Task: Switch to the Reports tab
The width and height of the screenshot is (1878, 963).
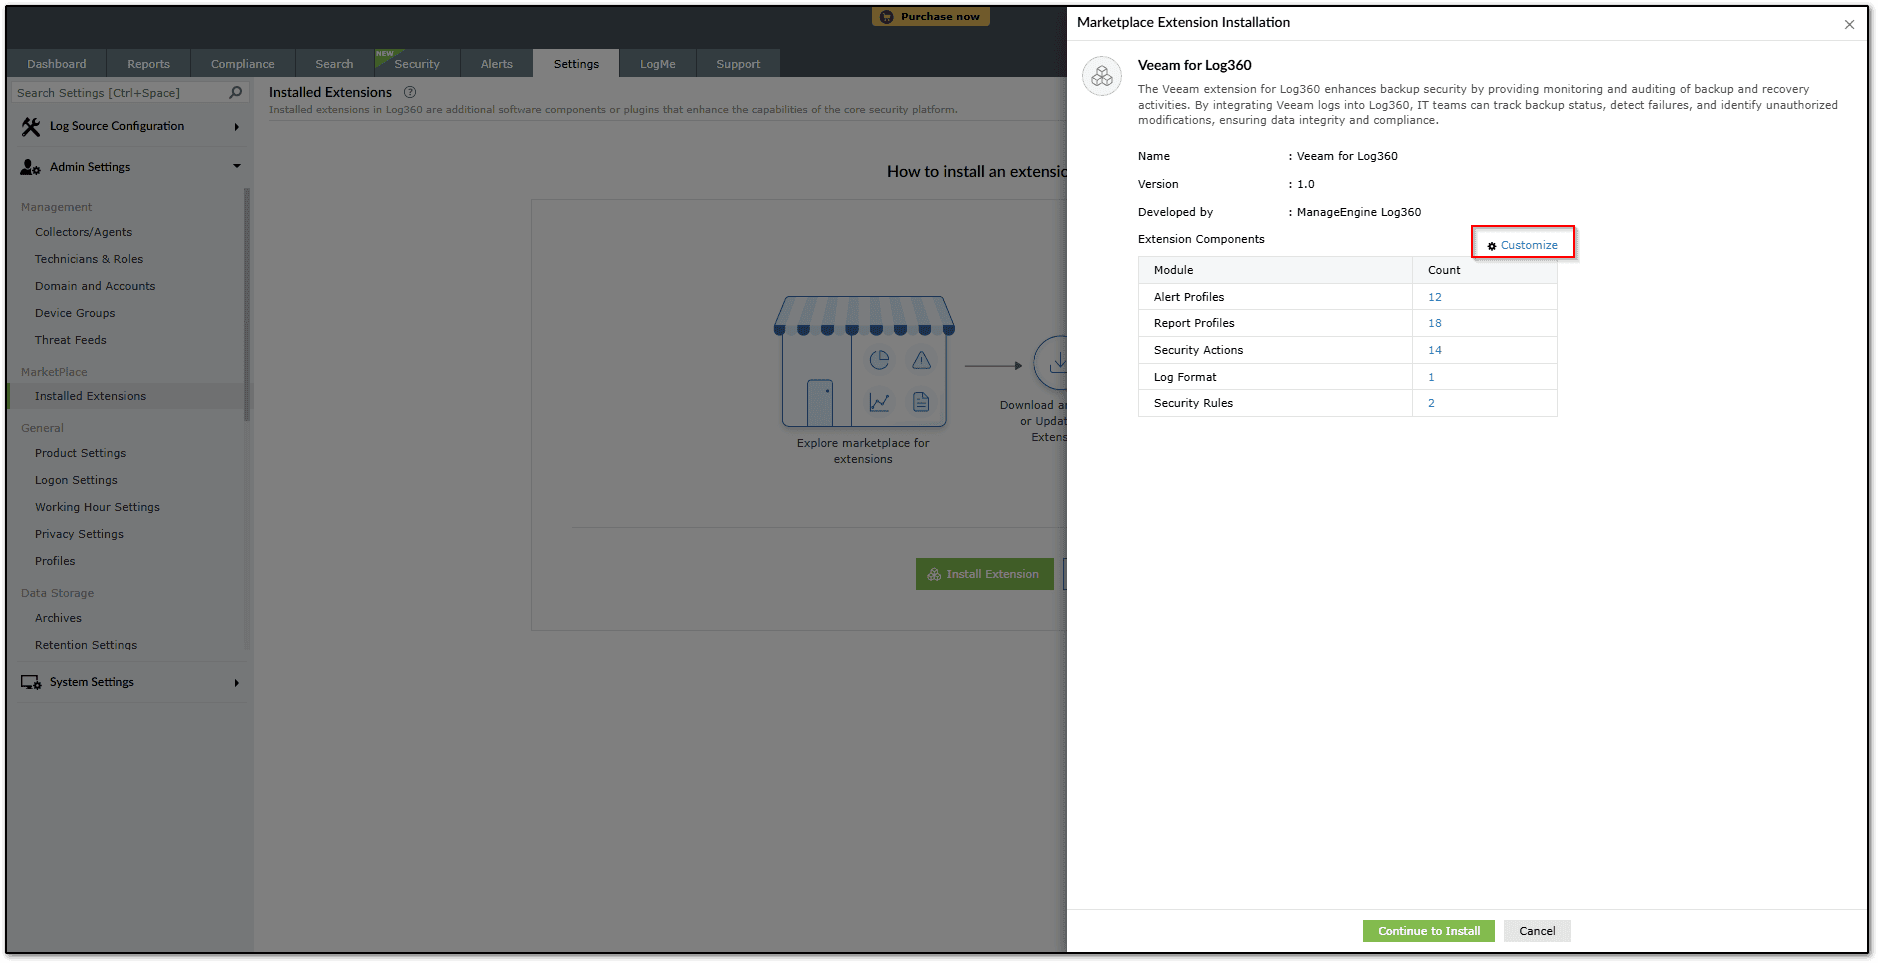Action: pos(148,64)
